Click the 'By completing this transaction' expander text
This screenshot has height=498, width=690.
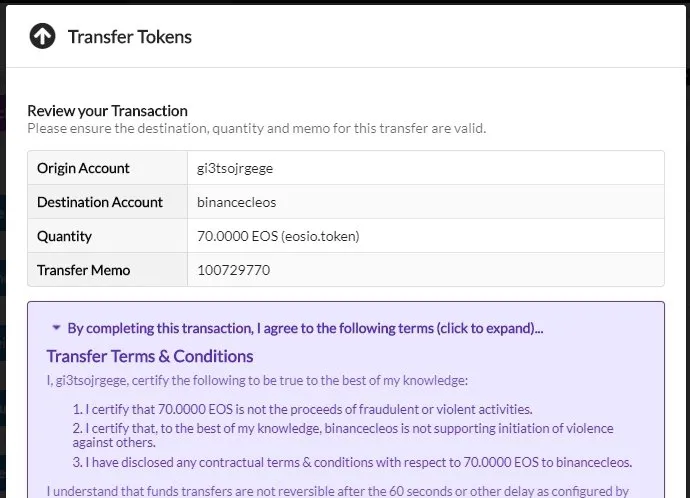coord(305,328)
